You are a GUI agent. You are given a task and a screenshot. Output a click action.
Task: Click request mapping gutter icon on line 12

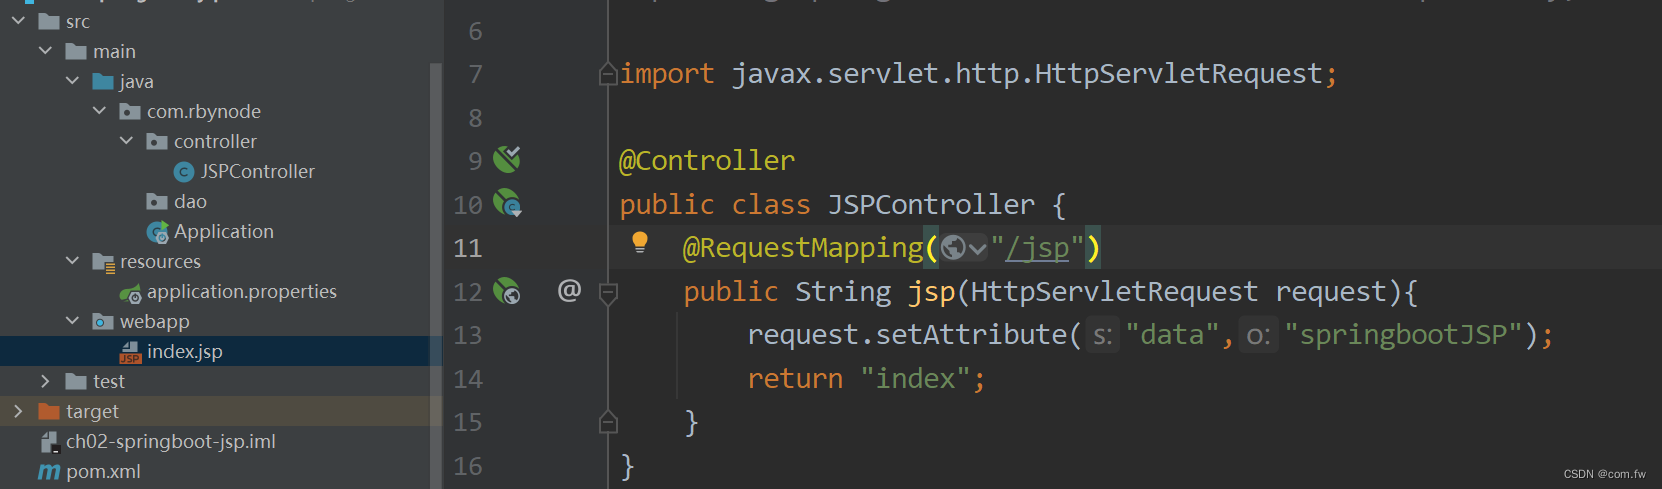click(x=507, y=291)
